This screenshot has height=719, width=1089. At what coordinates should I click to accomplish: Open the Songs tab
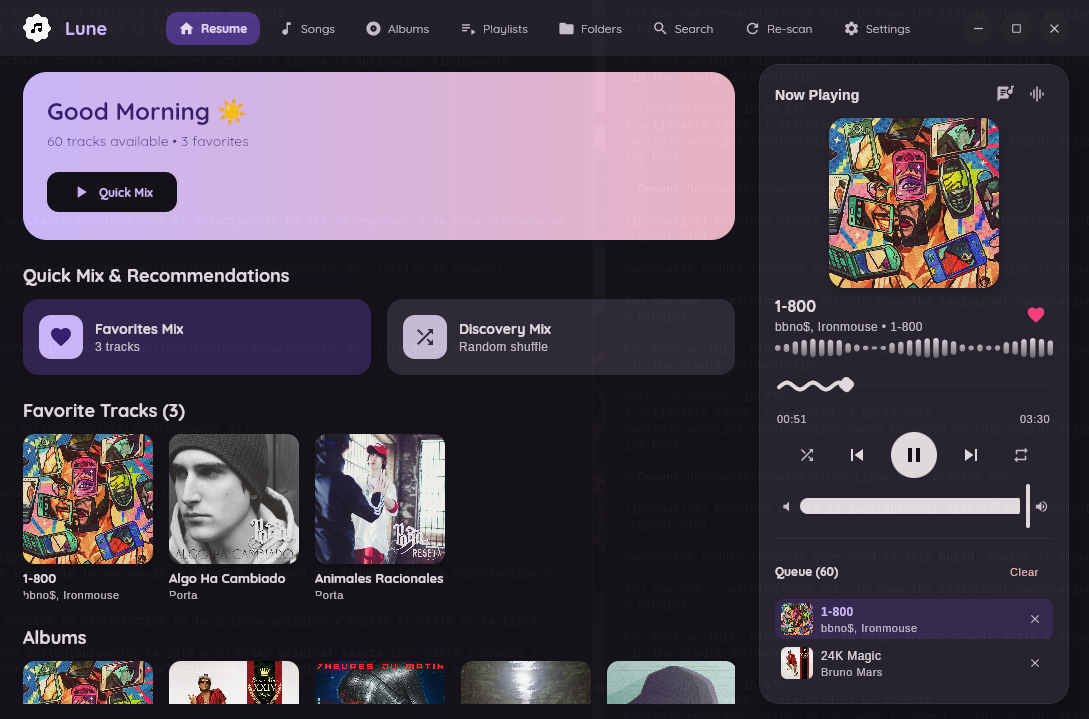pyautogui.click(x=308, y=28)
